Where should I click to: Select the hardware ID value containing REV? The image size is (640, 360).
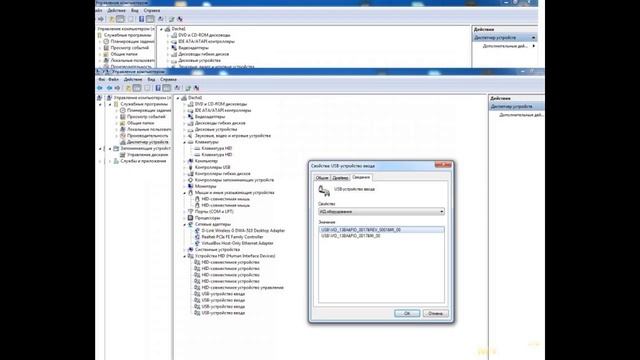(x=381, y=230)
